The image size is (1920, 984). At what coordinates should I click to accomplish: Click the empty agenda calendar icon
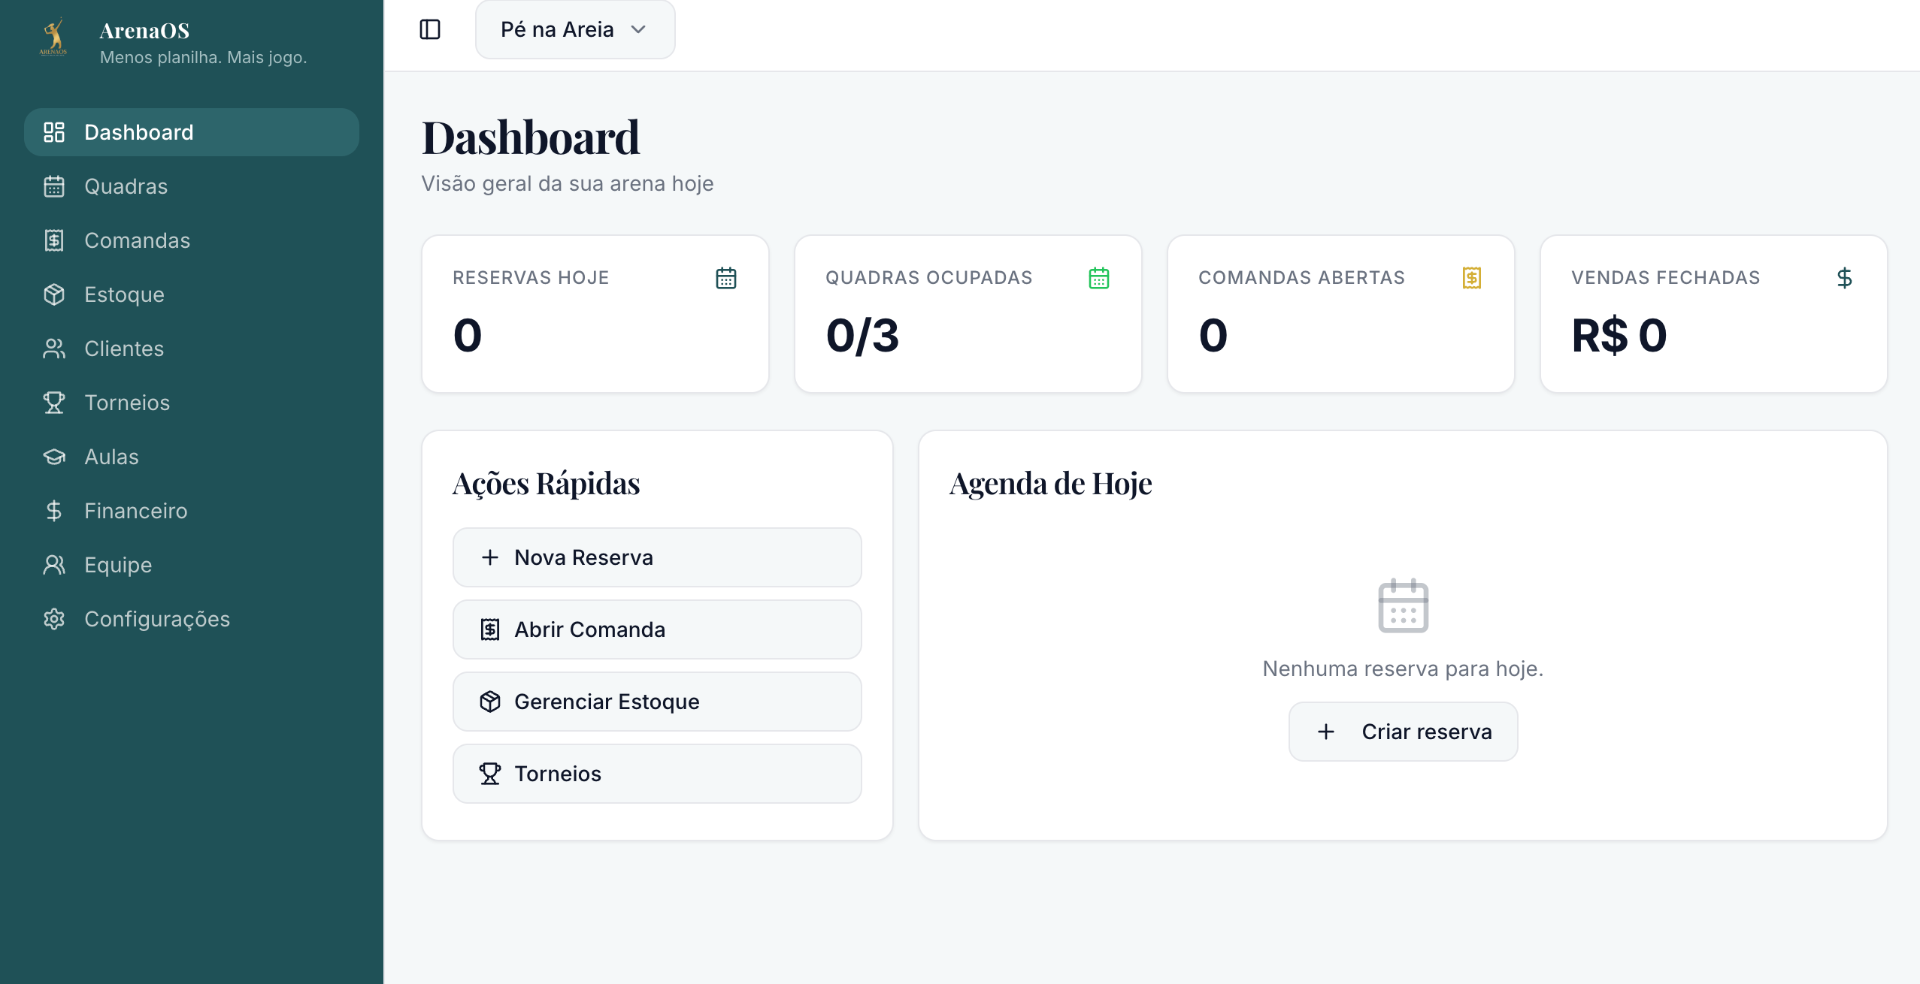point(1403,605)
